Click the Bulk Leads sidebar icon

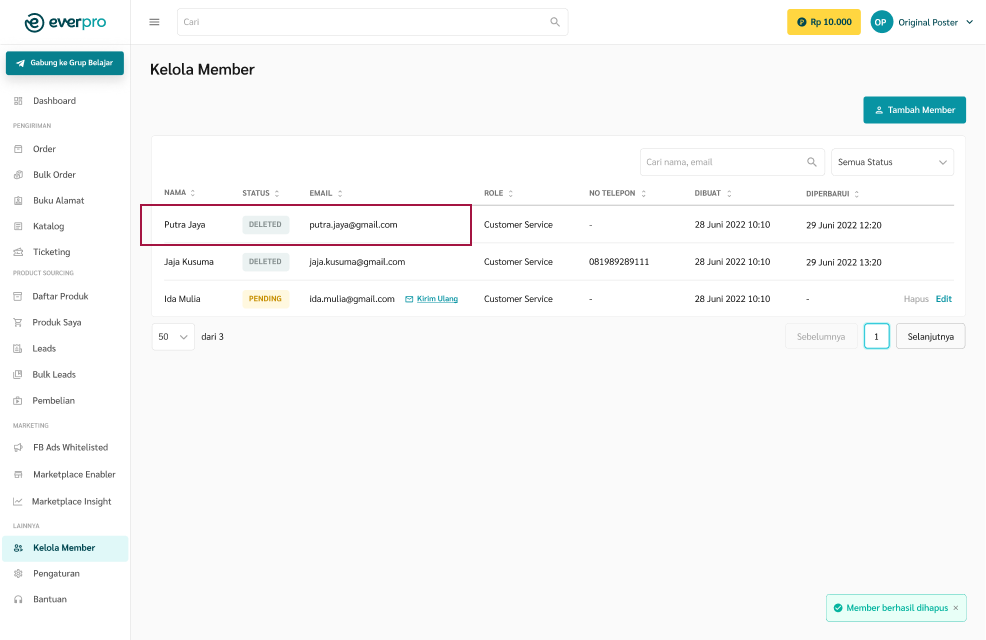pos(18,375)
